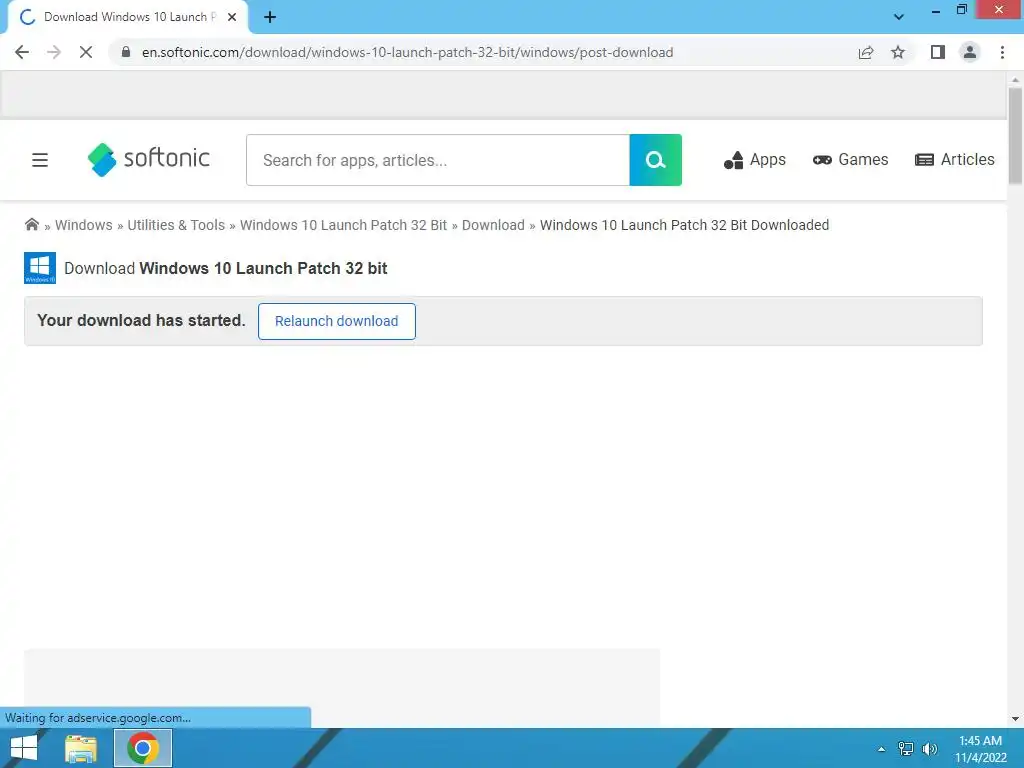Screen dimensions: 1024x768
Task: Open the taskbar clock and date
Action: [981, 749]
